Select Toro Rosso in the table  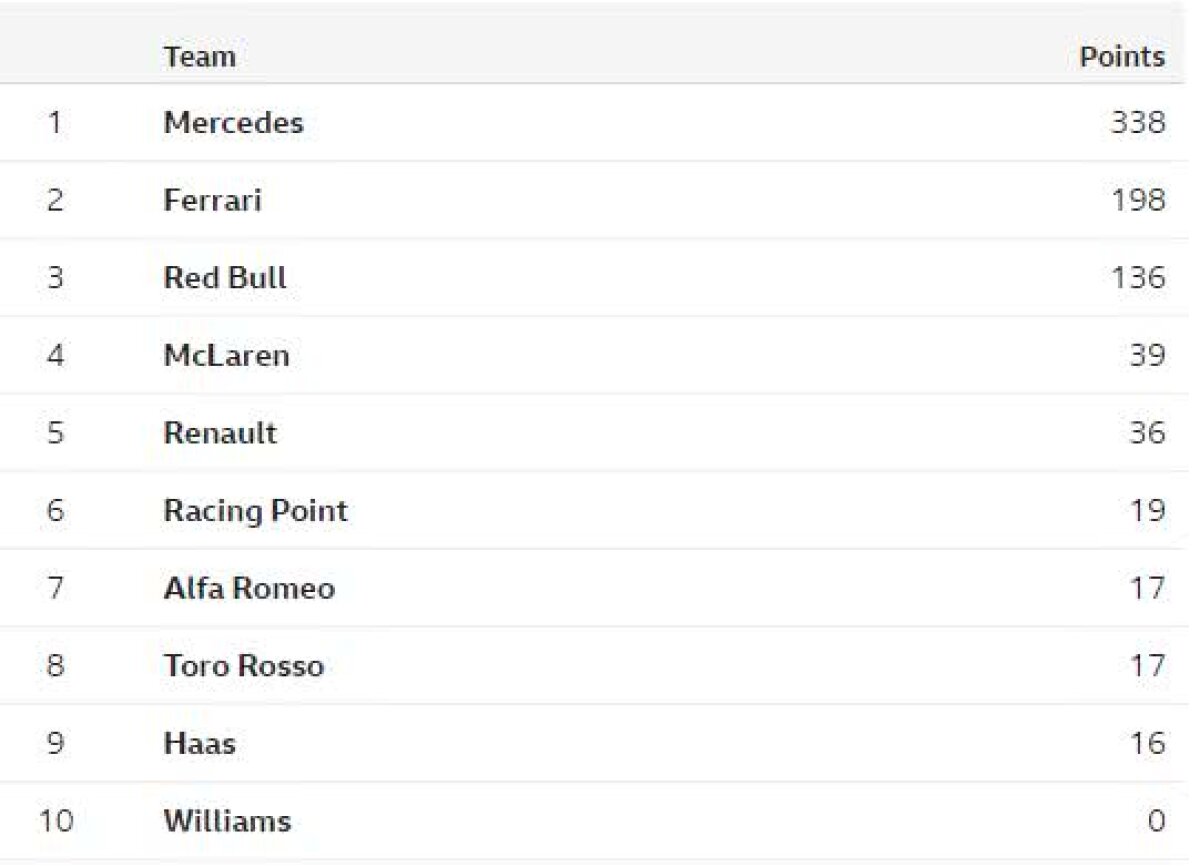point(243,666)
